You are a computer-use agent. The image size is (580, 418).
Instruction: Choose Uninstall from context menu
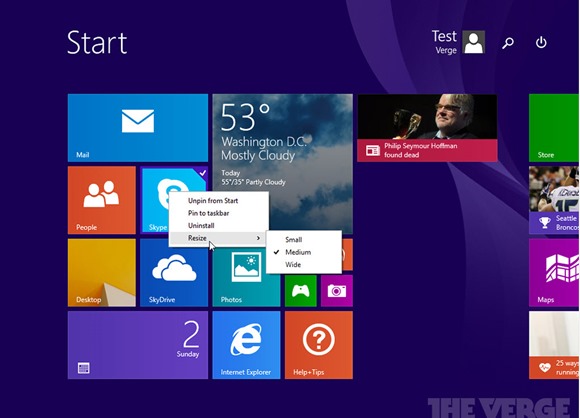point(219,225)
